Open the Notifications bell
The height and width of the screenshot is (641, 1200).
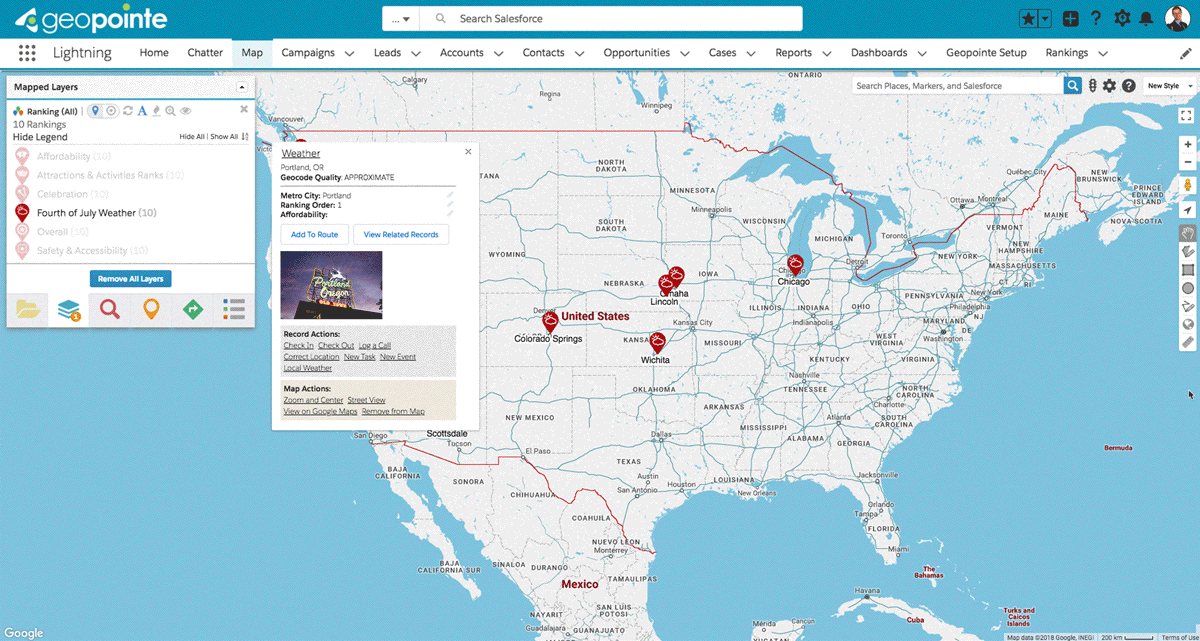[1147, 18]
